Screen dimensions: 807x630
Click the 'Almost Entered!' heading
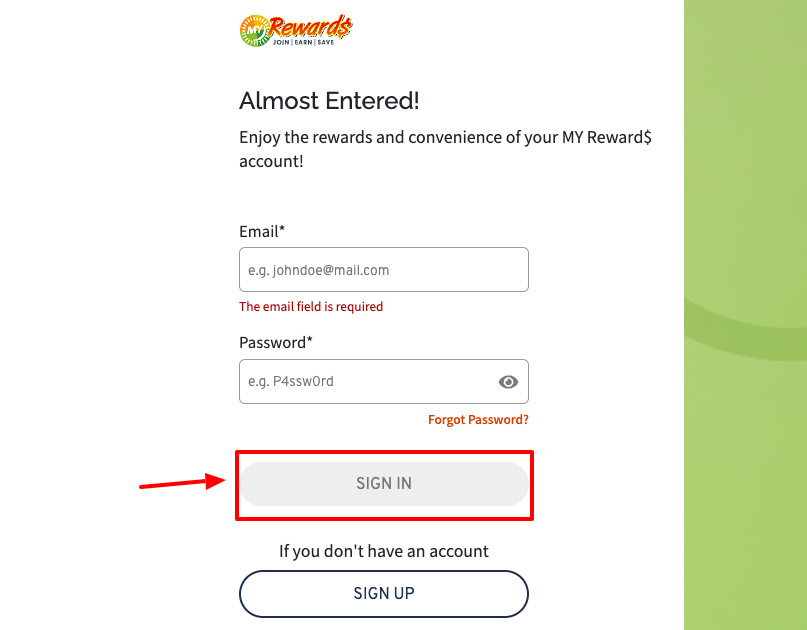point(328,101)
